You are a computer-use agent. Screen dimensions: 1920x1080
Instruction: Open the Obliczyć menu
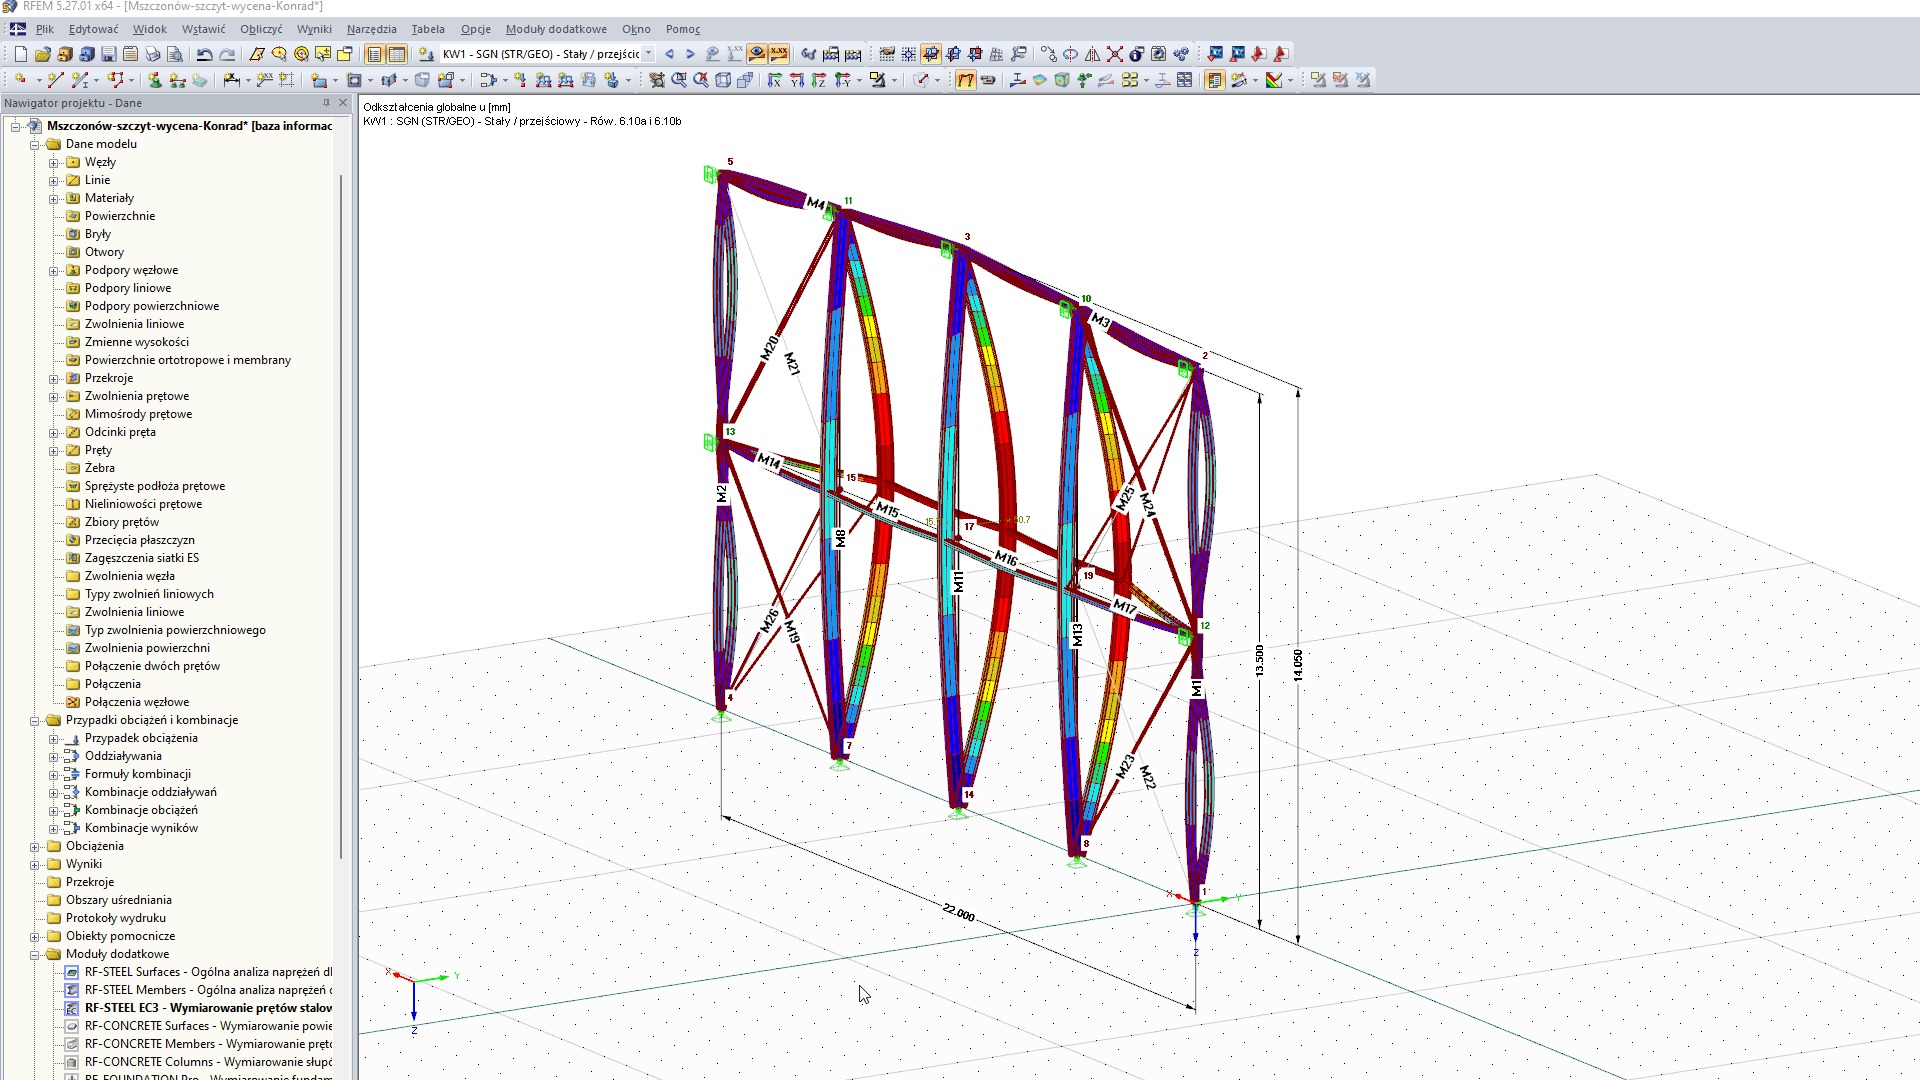click(260, 29)
